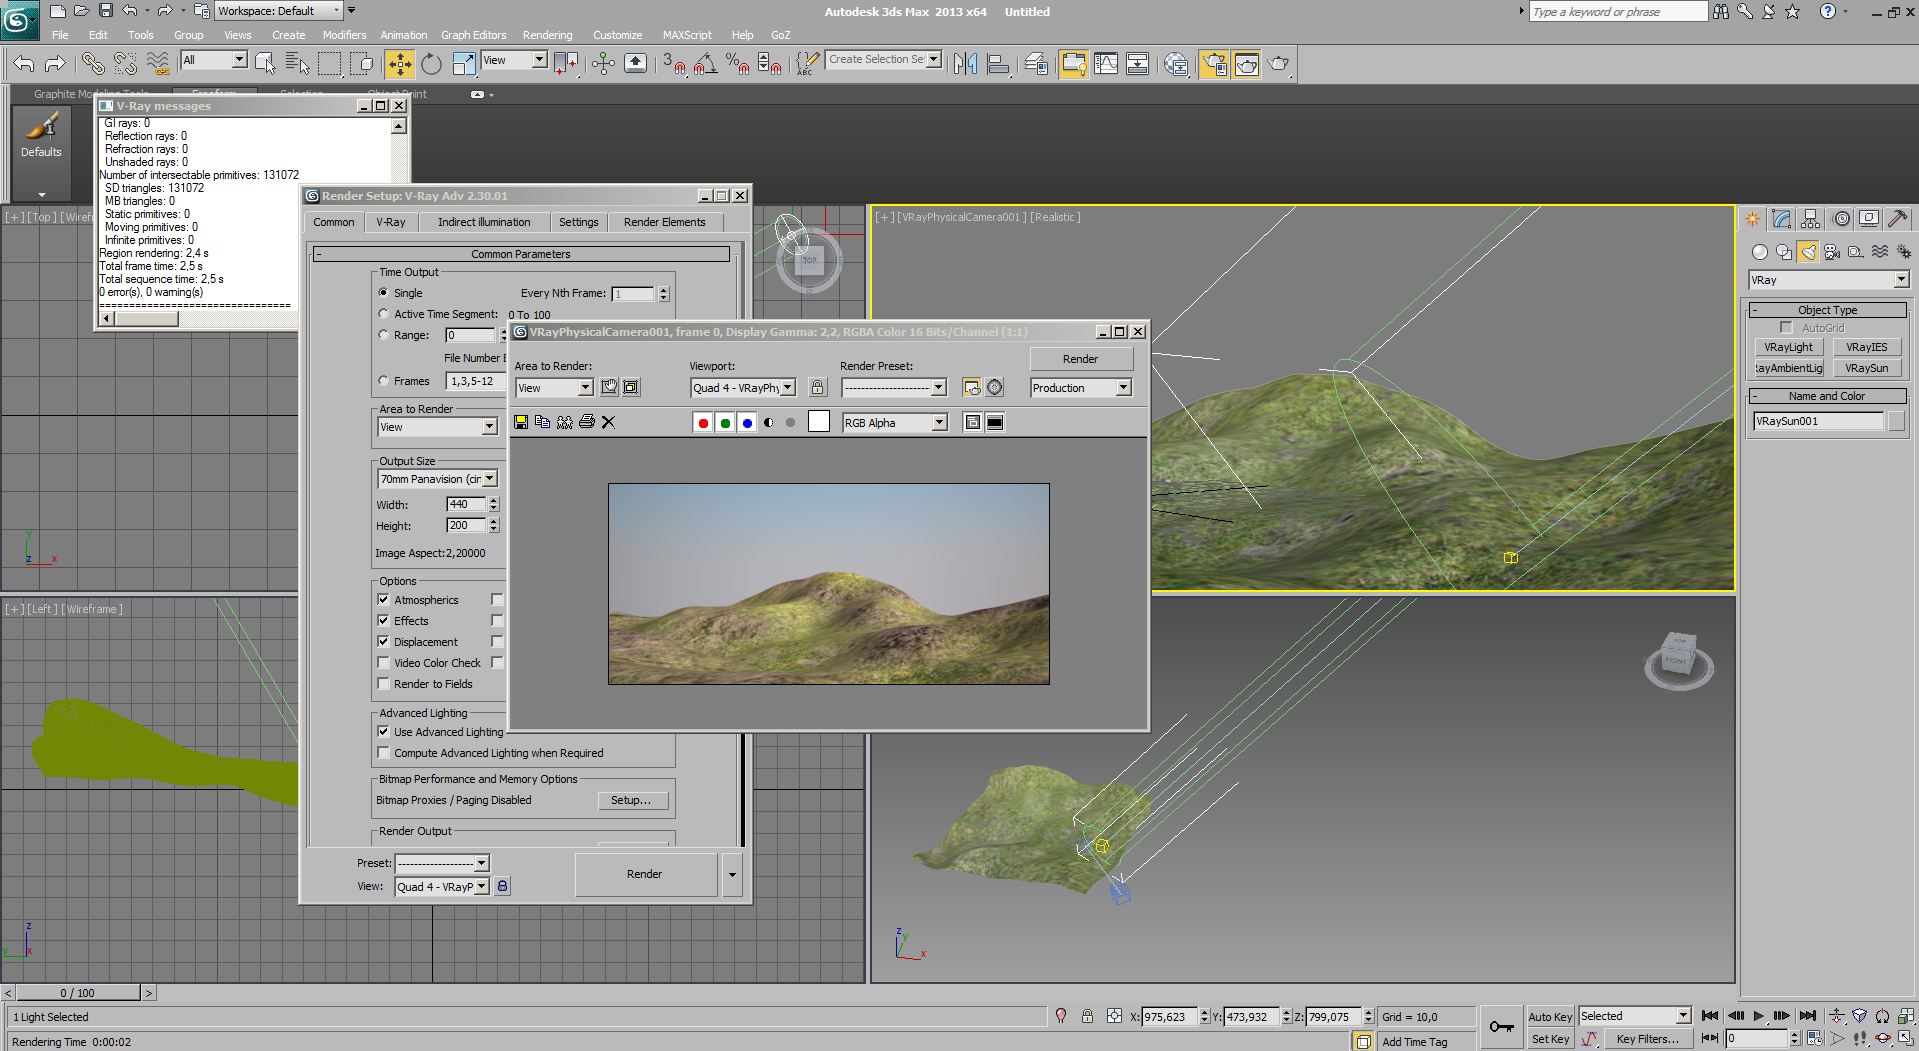
Task: Enable the Render to Fields checkbox
Action: click(383, 683)
